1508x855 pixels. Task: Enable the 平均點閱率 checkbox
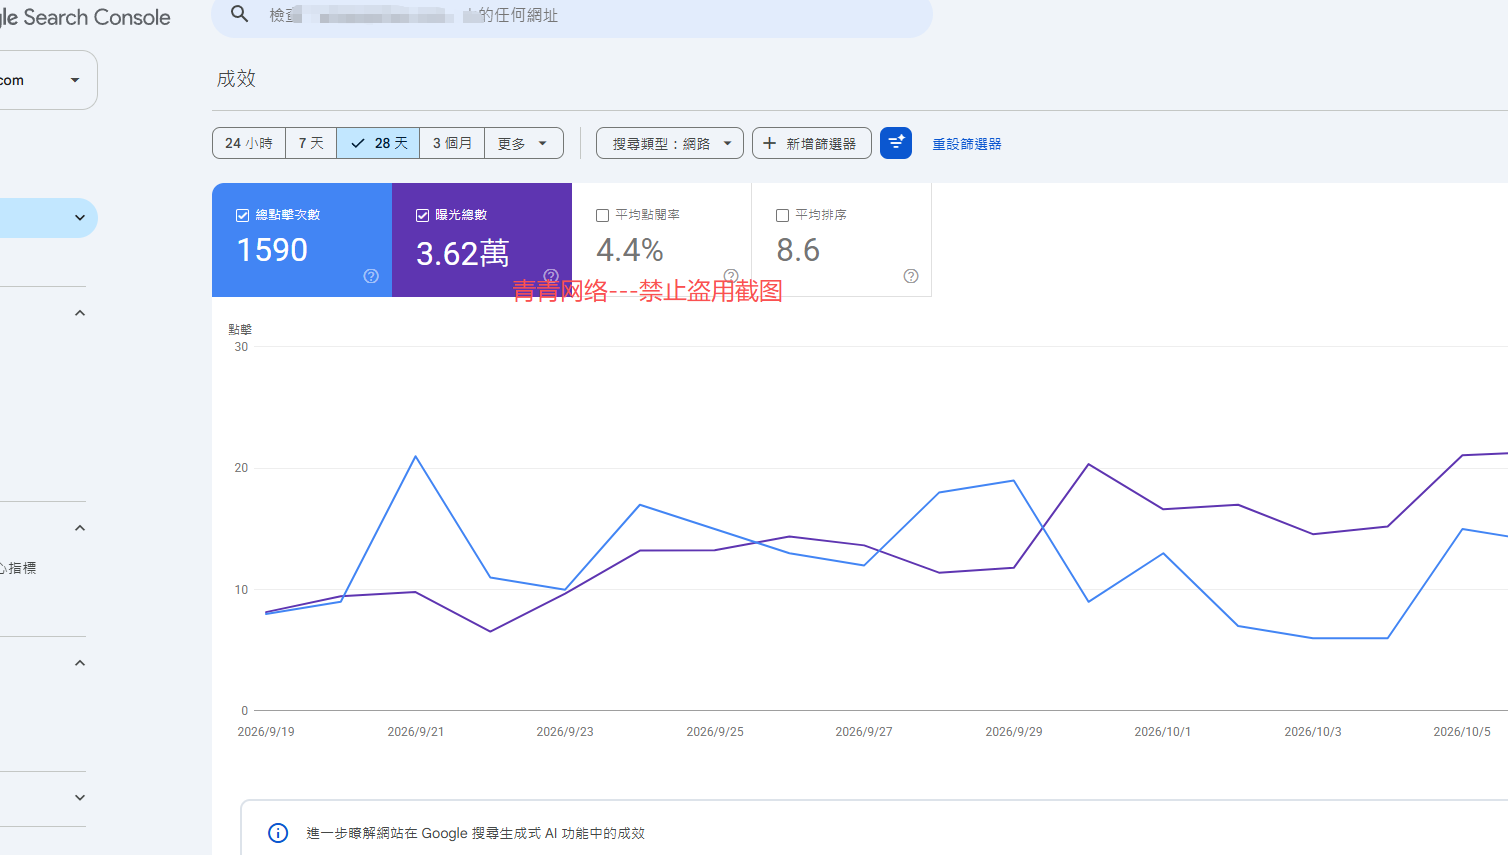pyautogui.click(x=602, y=215)
